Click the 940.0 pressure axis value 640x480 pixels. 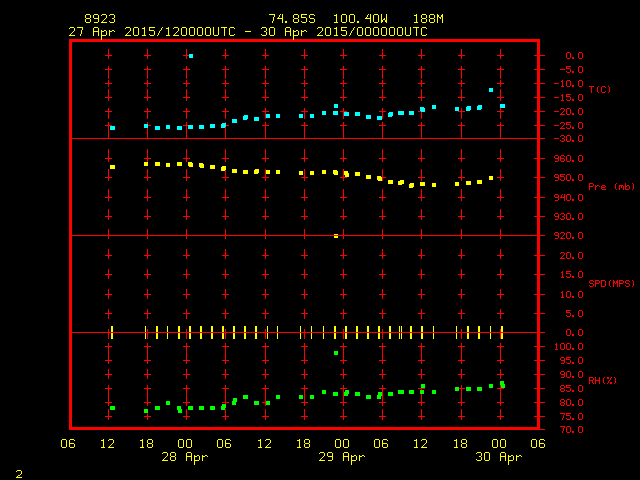(x=569, y=197)
